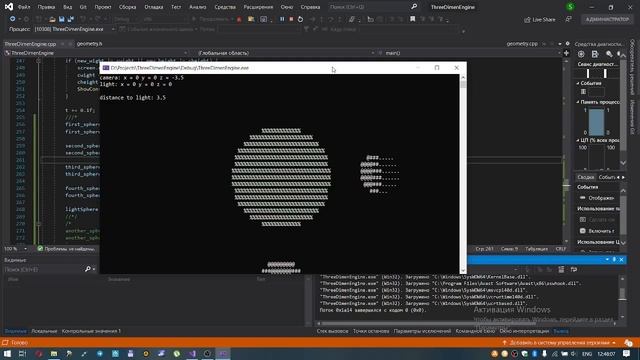This screenshot has width=640, height=360.
Task: Switch to the ThreeDimenEngine.cpp tab
Action: [x=30, y=44]
